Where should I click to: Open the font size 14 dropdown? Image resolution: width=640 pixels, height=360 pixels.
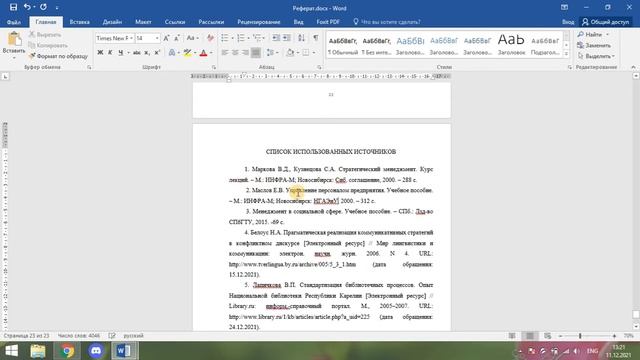tap(157, 38)
